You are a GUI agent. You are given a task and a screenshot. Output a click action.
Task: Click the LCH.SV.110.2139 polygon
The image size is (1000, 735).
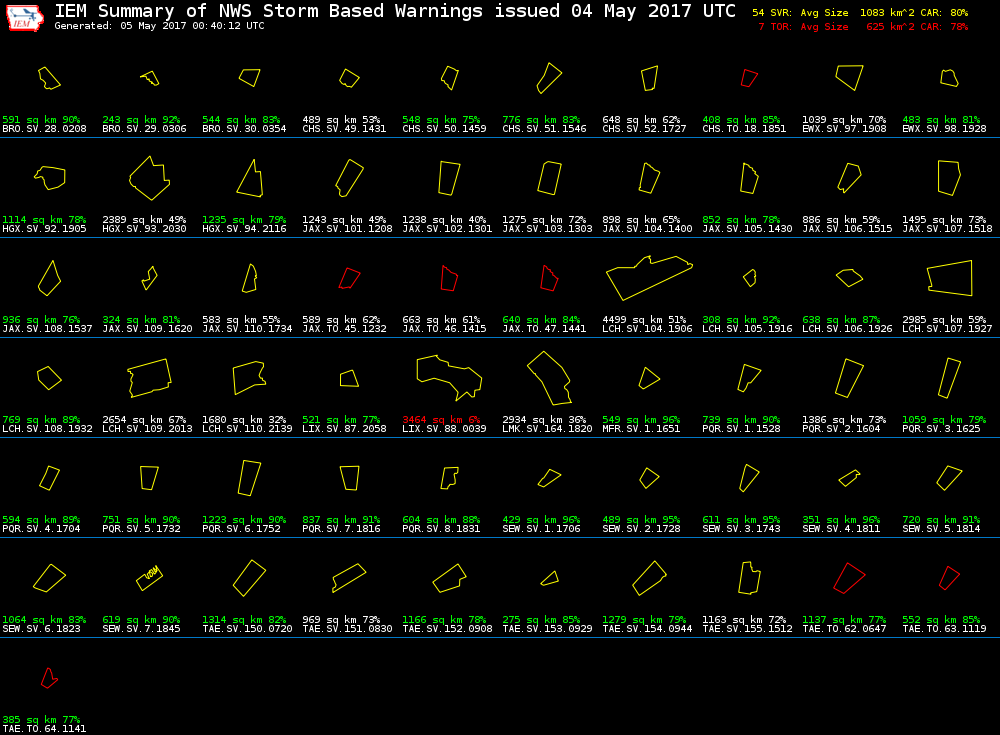(x=249, y=378)
